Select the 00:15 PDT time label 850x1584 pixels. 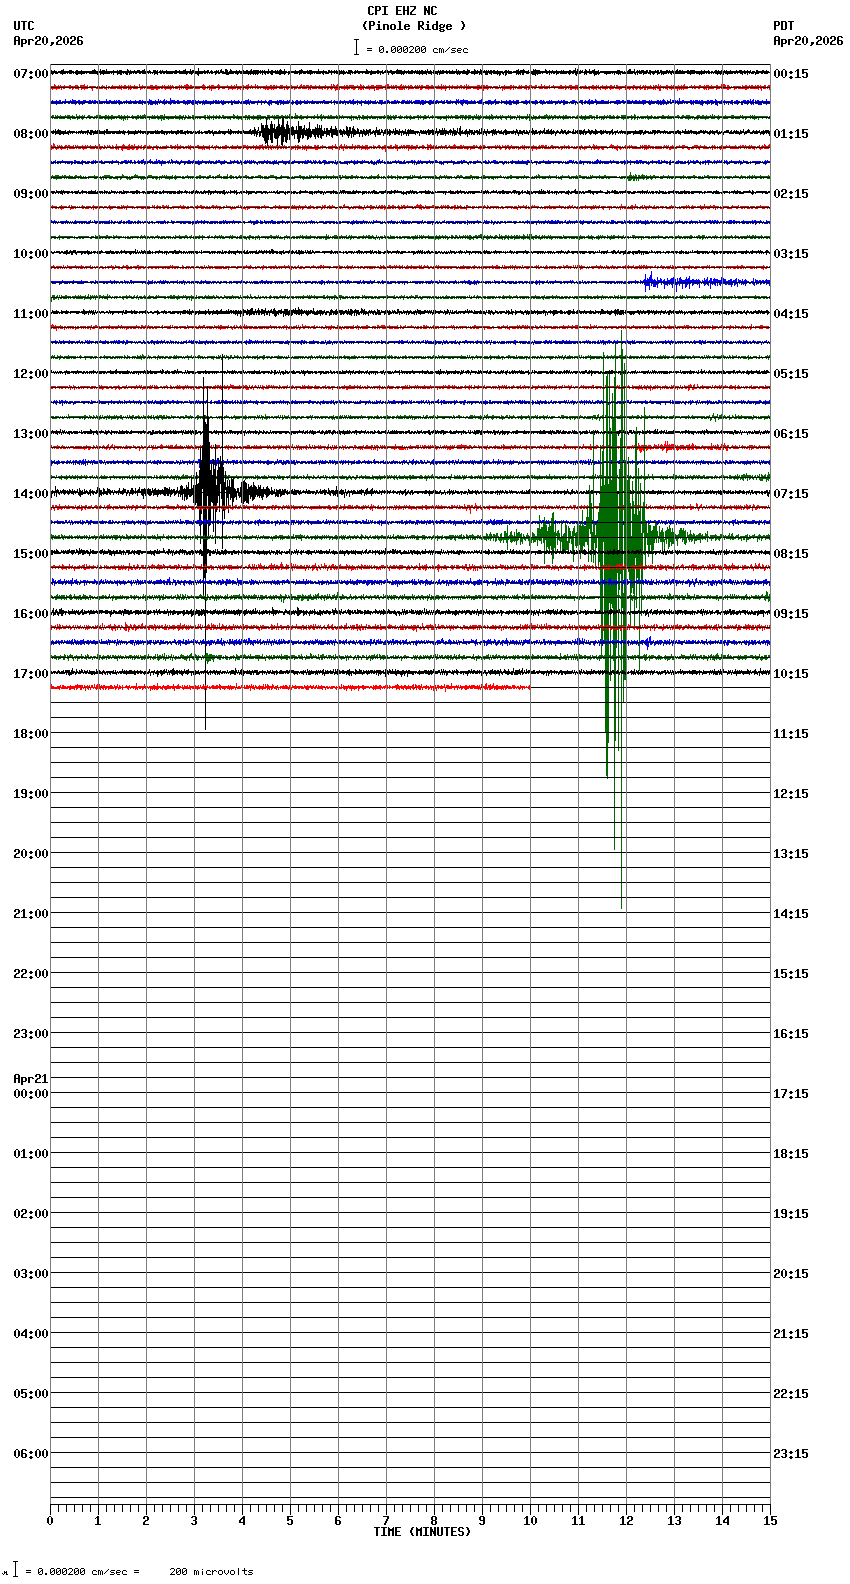click(791, 74)
